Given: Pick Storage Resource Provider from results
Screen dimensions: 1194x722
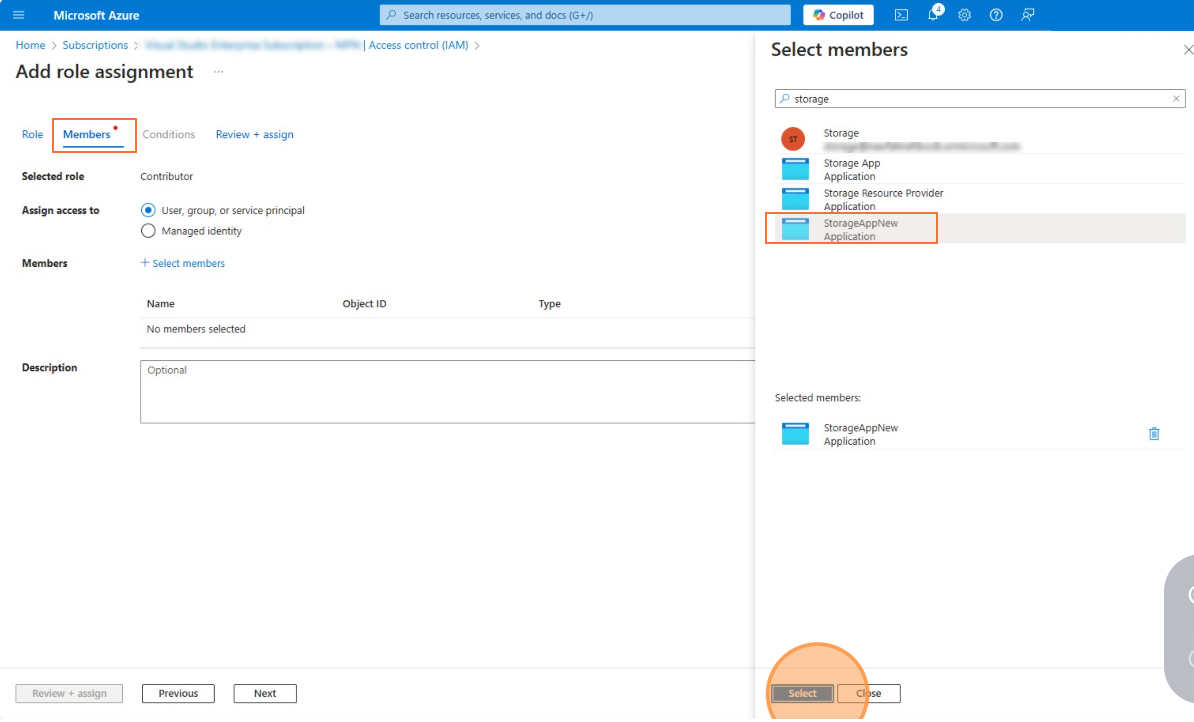Looking at the screenshot, I should point(883,199).
